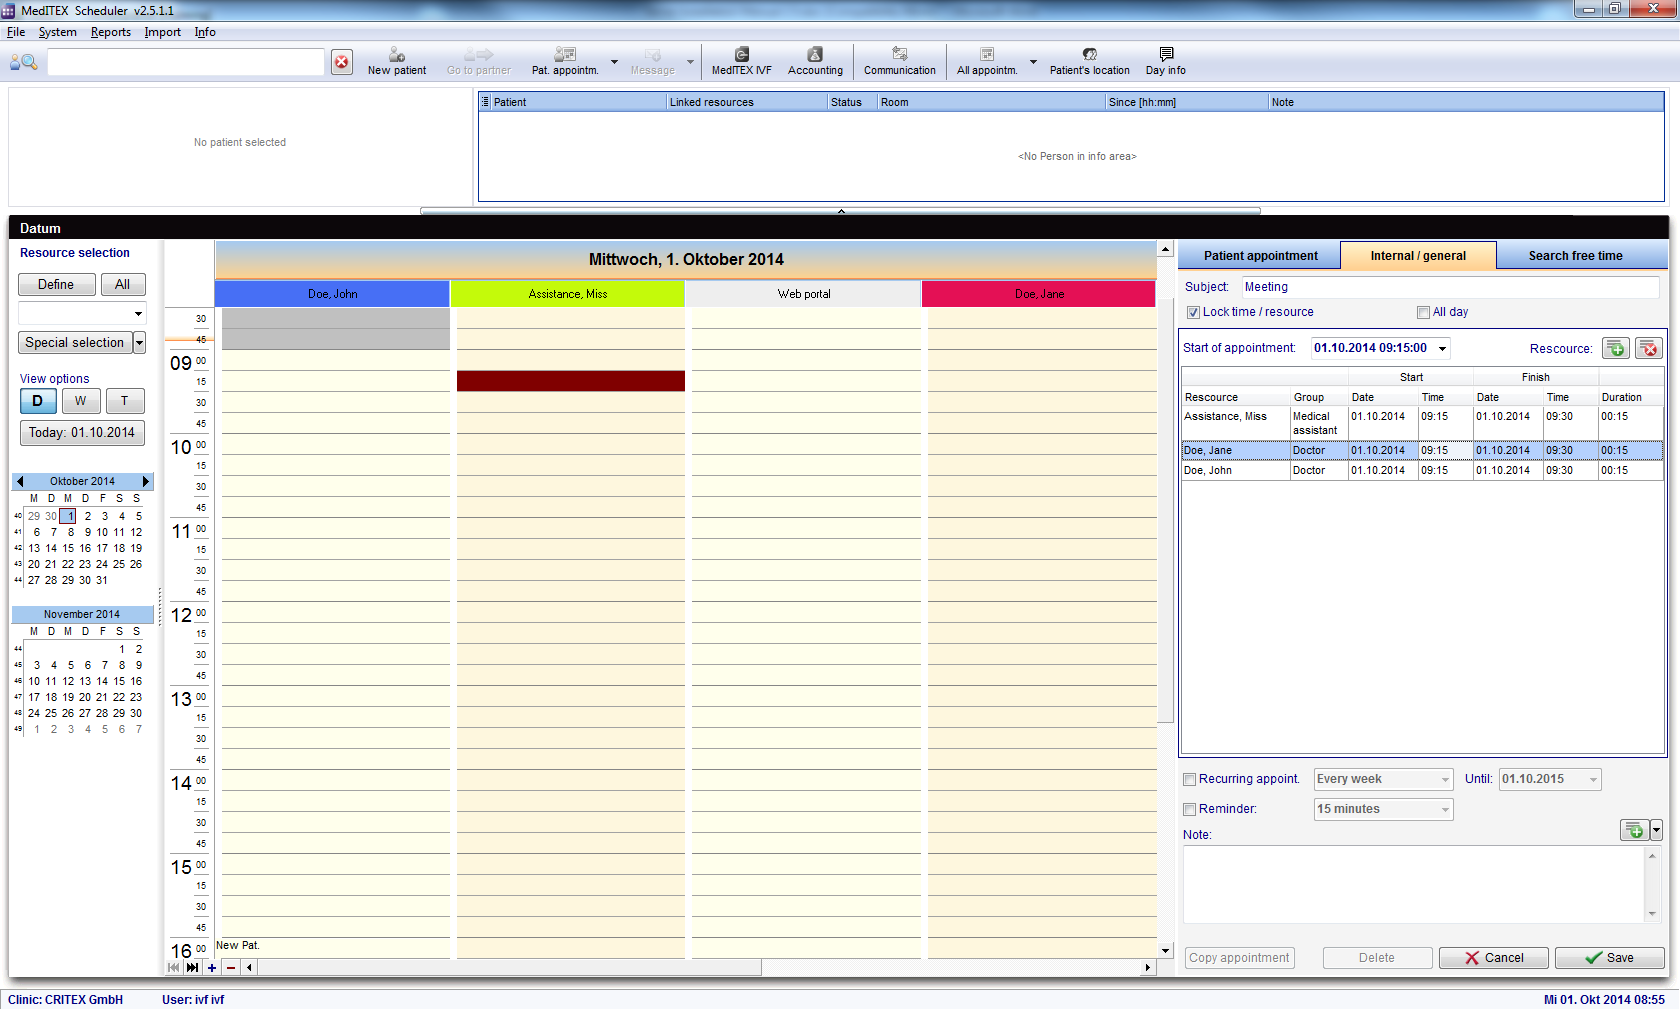
Task: Click the Subject field containing Meeting
Action: (x=1450, y=287)
